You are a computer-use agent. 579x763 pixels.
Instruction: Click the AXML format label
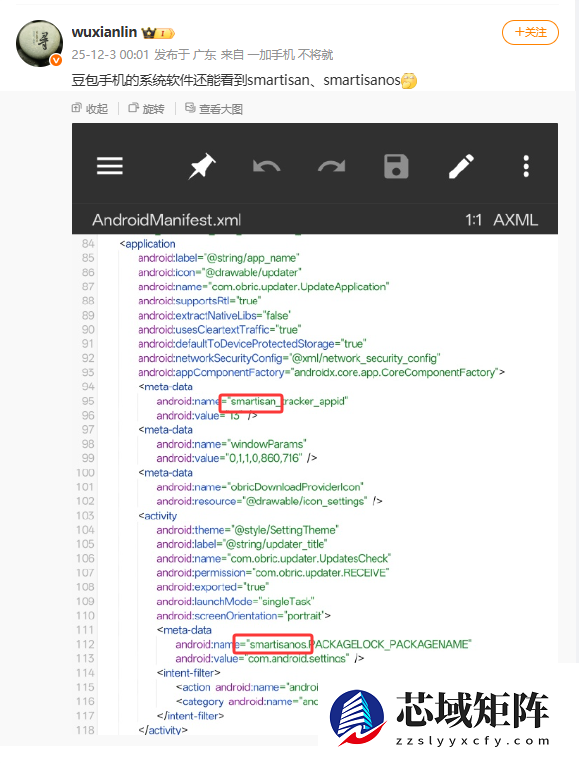click(x=516, y=220)
